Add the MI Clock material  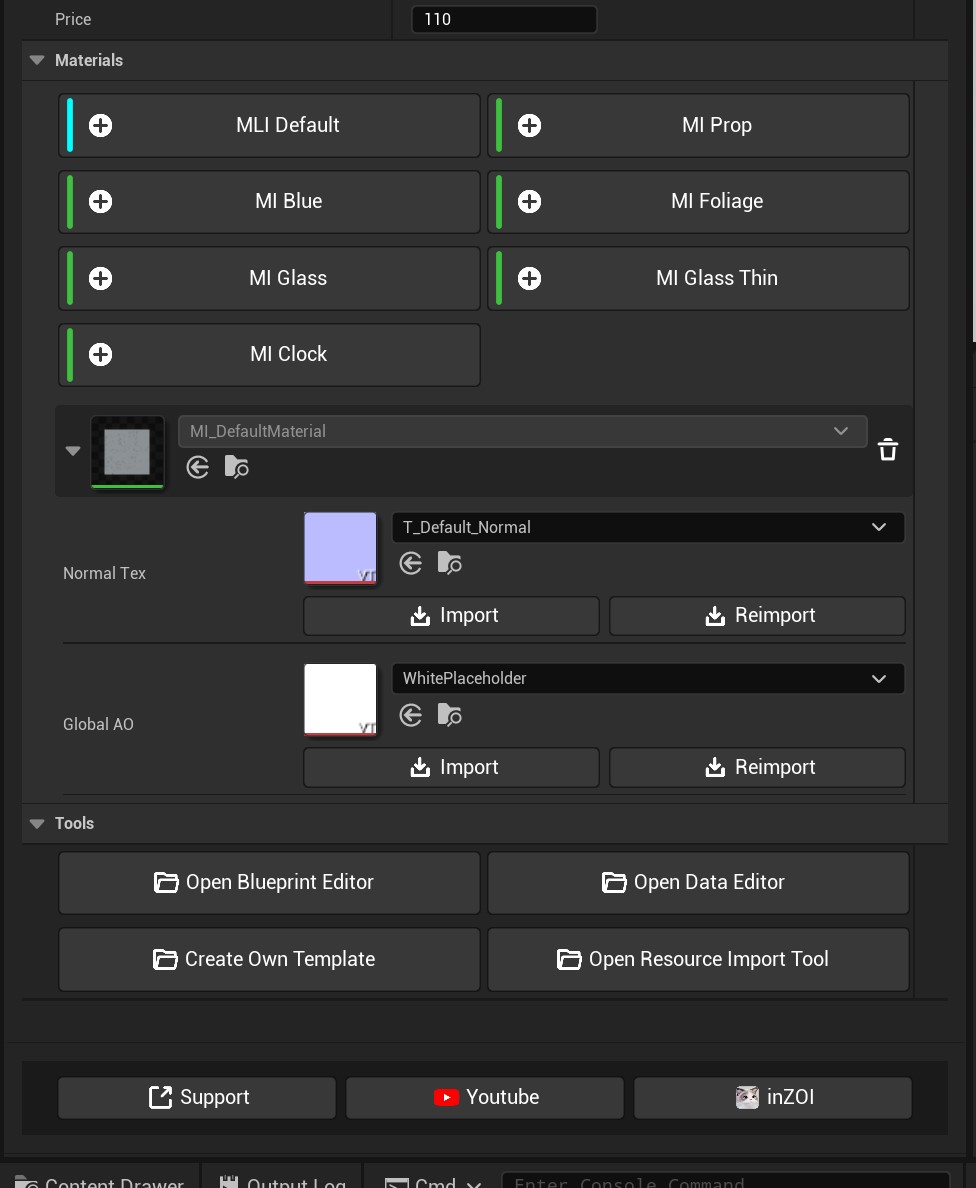[x=269, y=355]
